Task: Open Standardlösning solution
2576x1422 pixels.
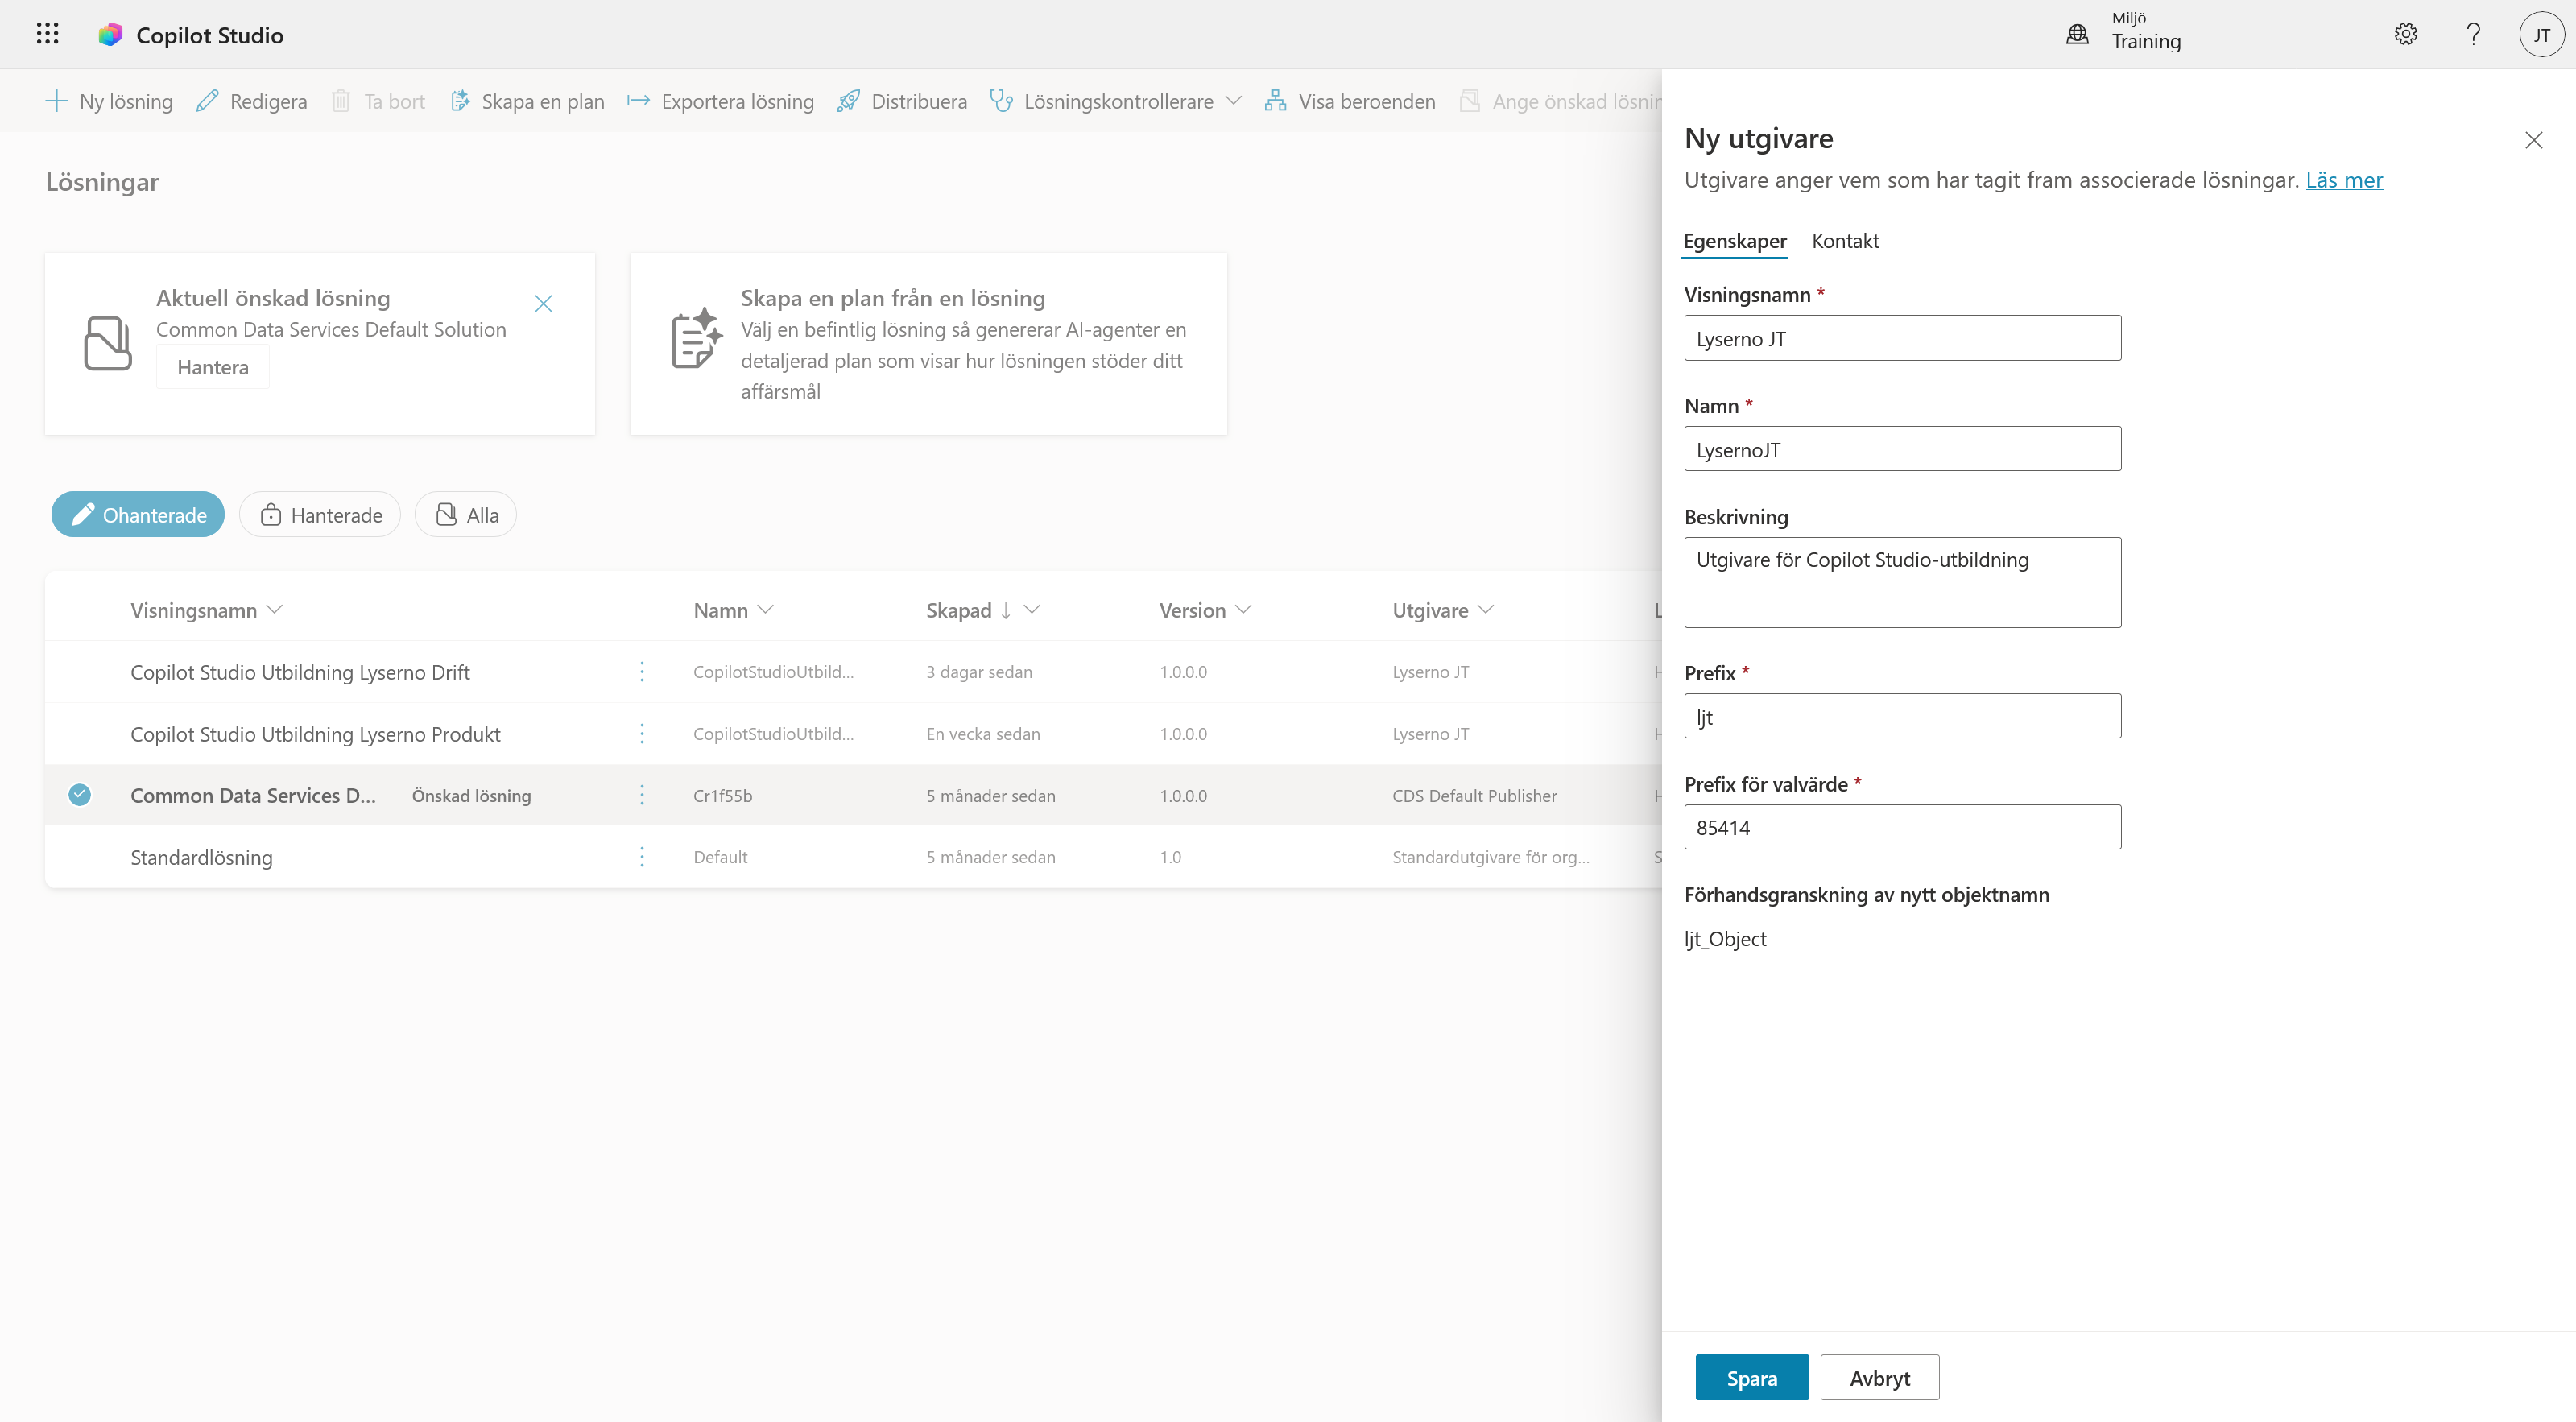Action: [201, 857]
